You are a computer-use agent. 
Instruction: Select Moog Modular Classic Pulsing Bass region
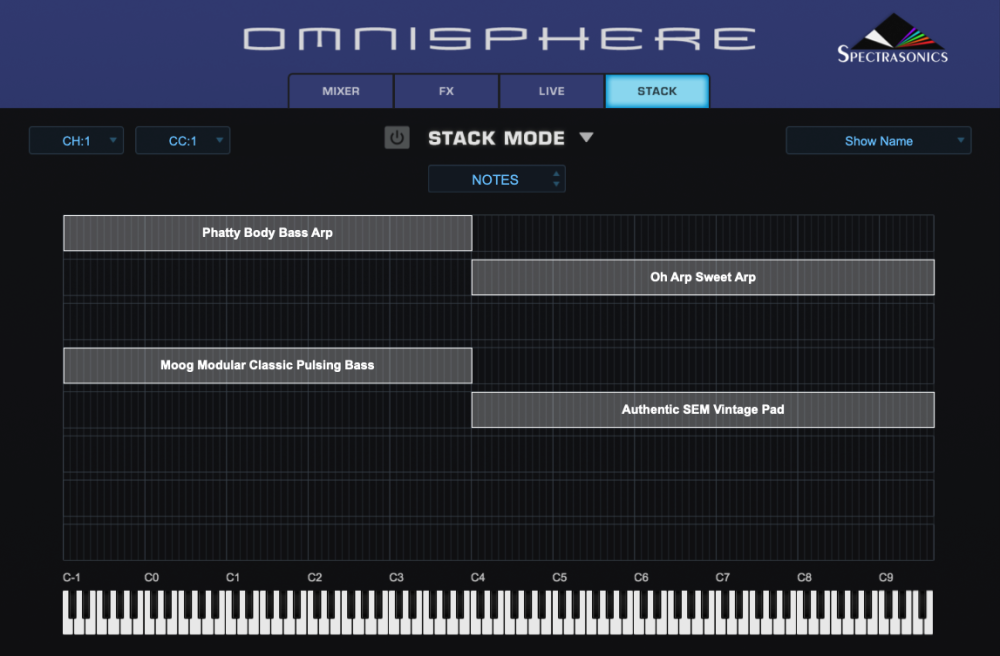[268, 365]
